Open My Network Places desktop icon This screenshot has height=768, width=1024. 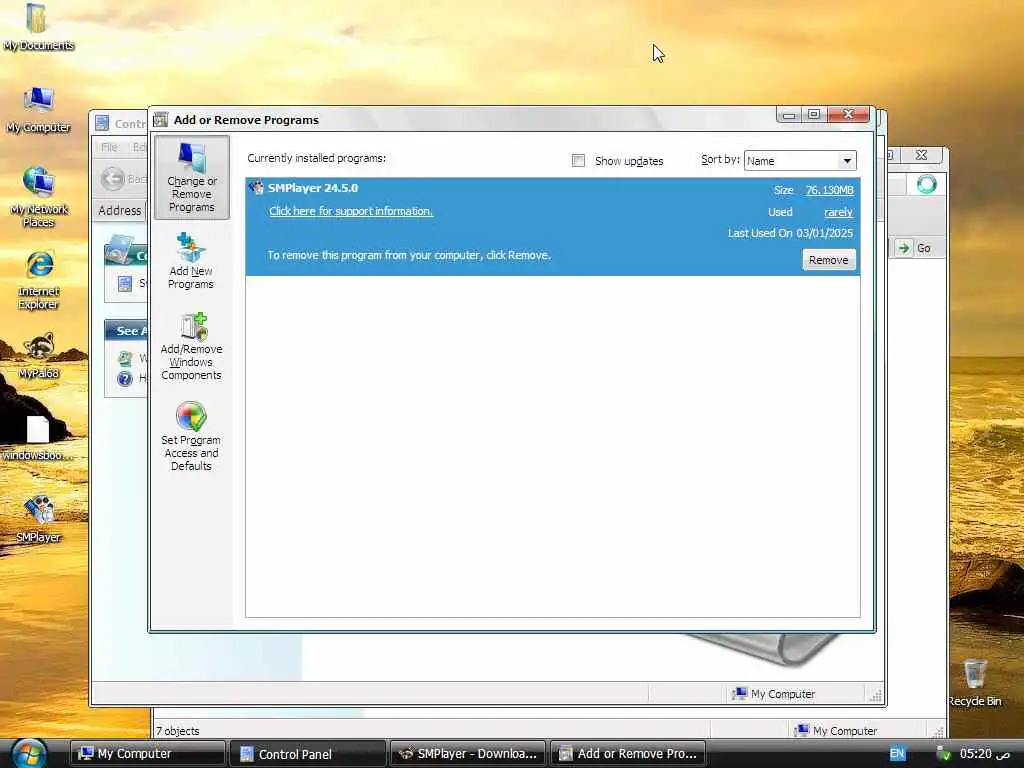(38, 197)
